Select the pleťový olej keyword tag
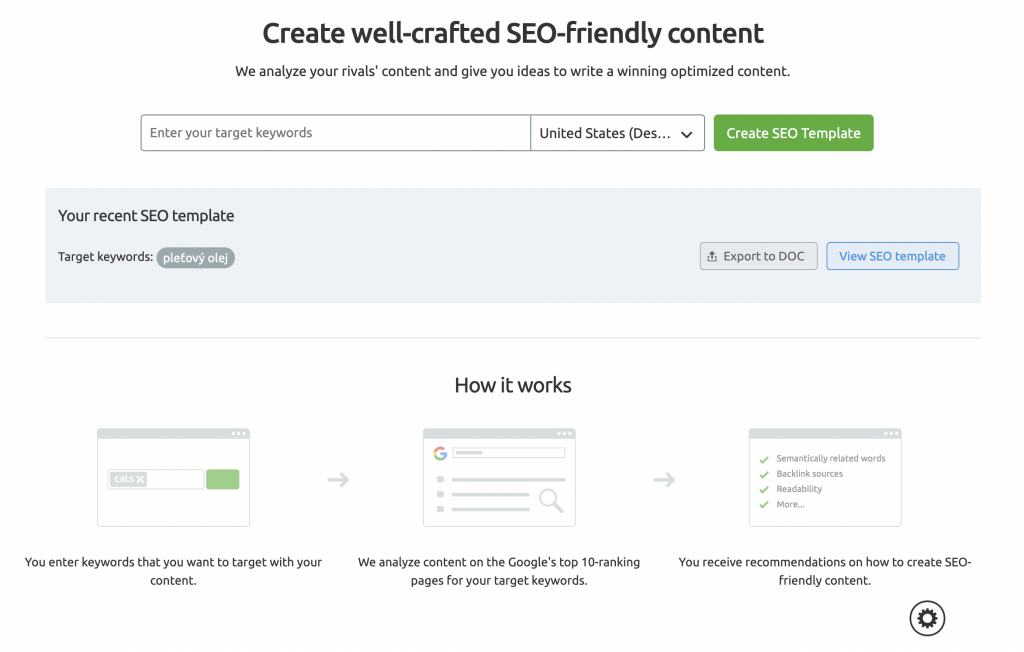Screen dimensions: 1024x652 coord(195,258)
